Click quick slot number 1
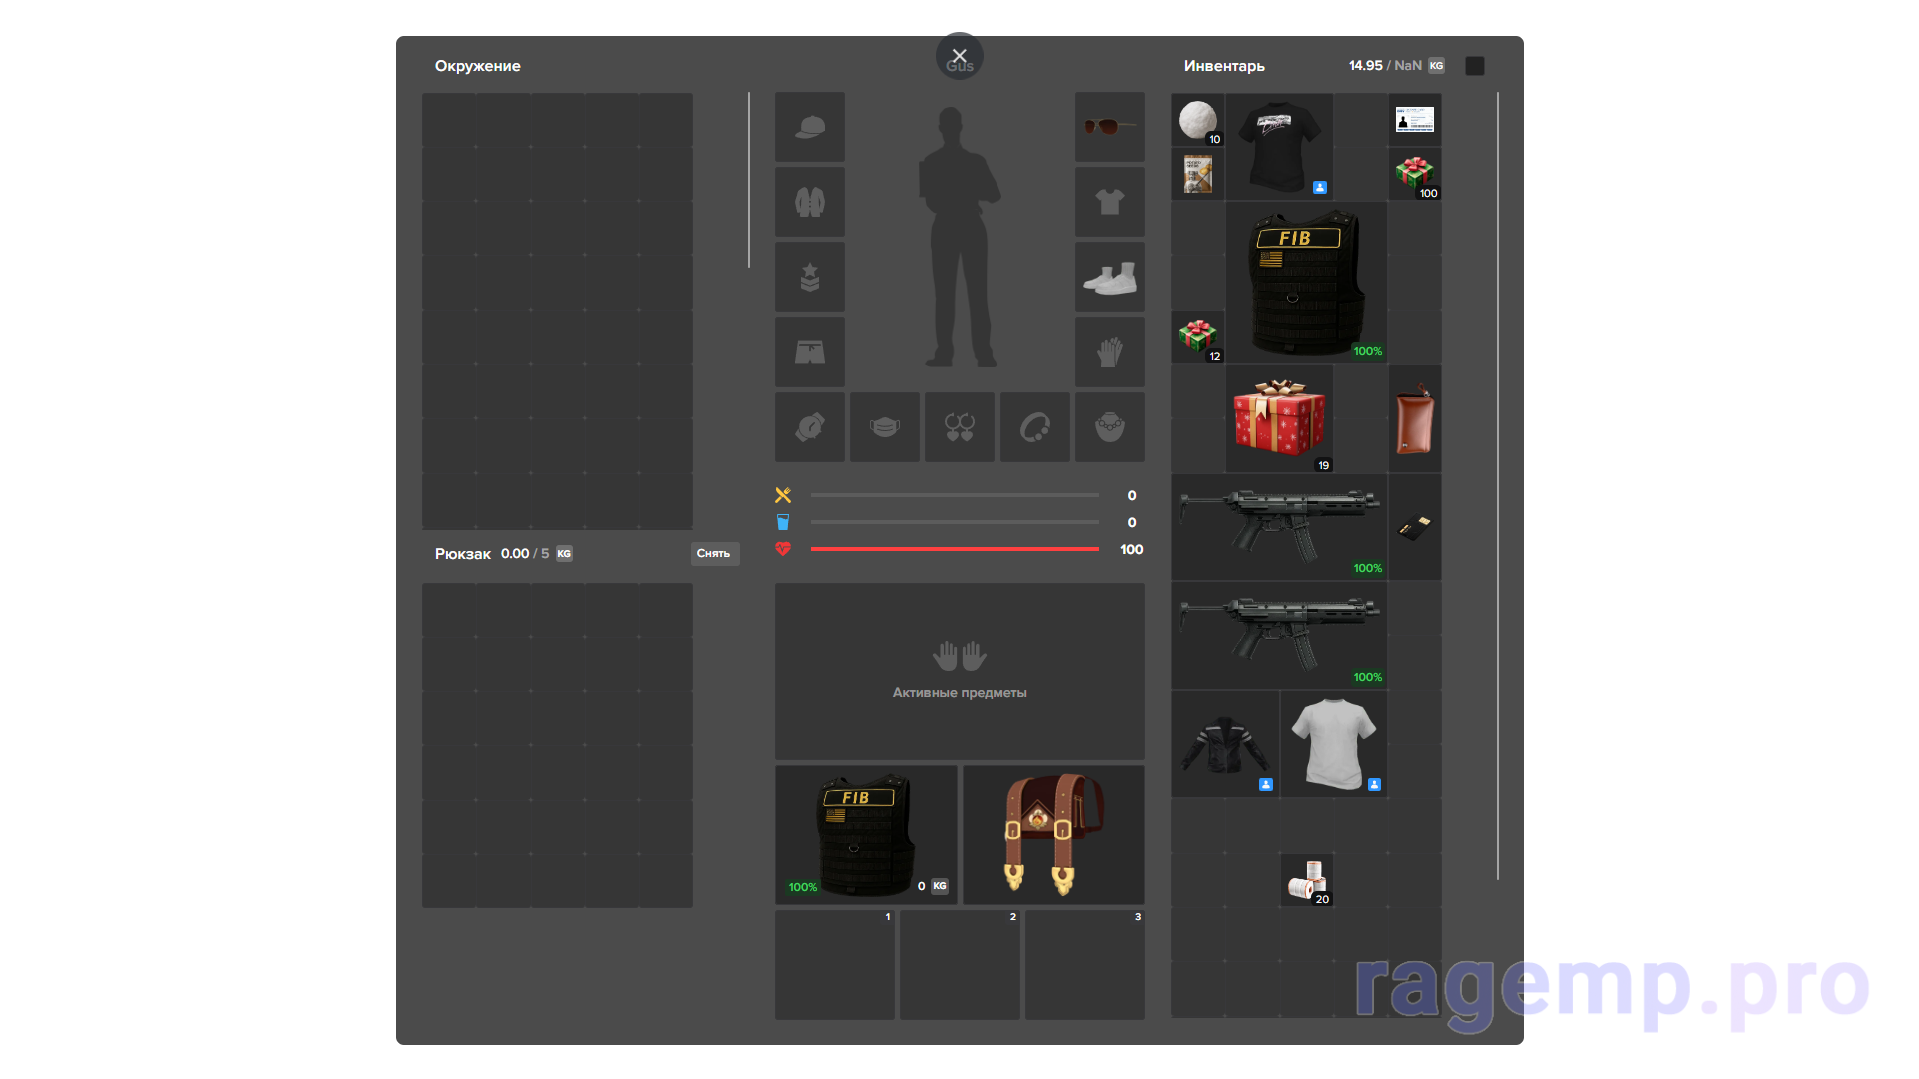 click(x=834, y=964)
